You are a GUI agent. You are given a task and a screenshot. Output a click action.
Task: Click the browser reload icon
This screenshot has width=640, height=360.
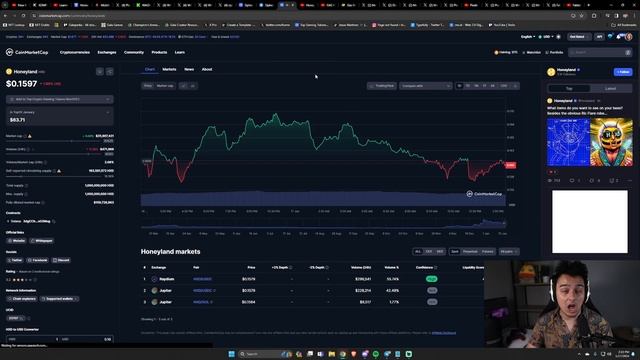[x=23, y=16]
